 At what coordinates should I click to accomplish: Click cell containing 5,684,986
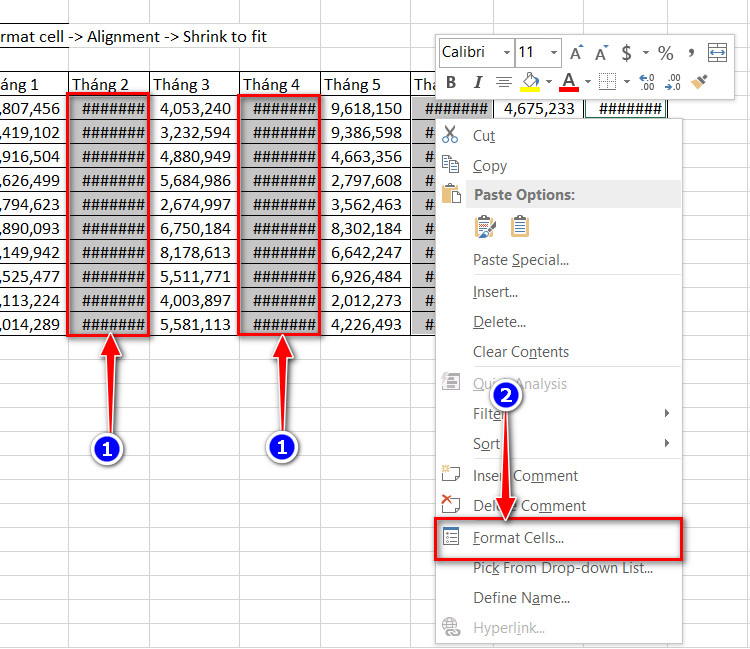(x=194, y=180)
